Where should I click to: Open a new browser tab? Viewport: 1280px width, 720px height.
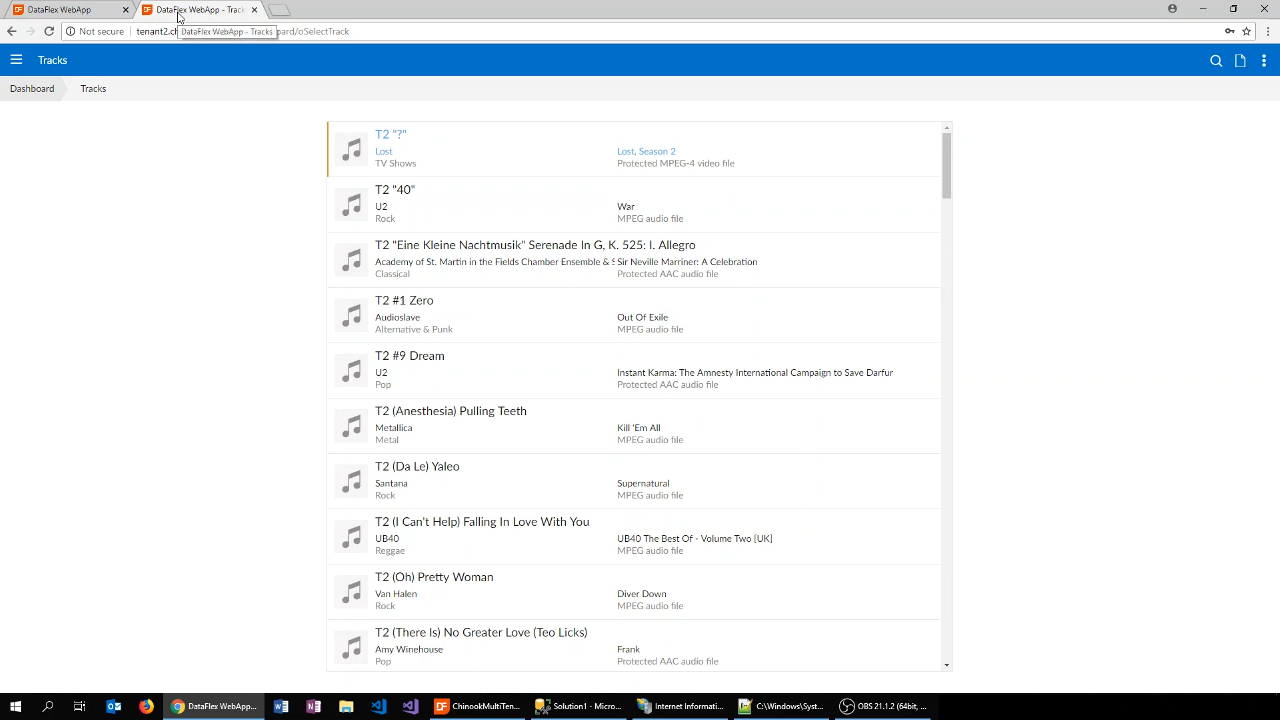coord(280,10)
